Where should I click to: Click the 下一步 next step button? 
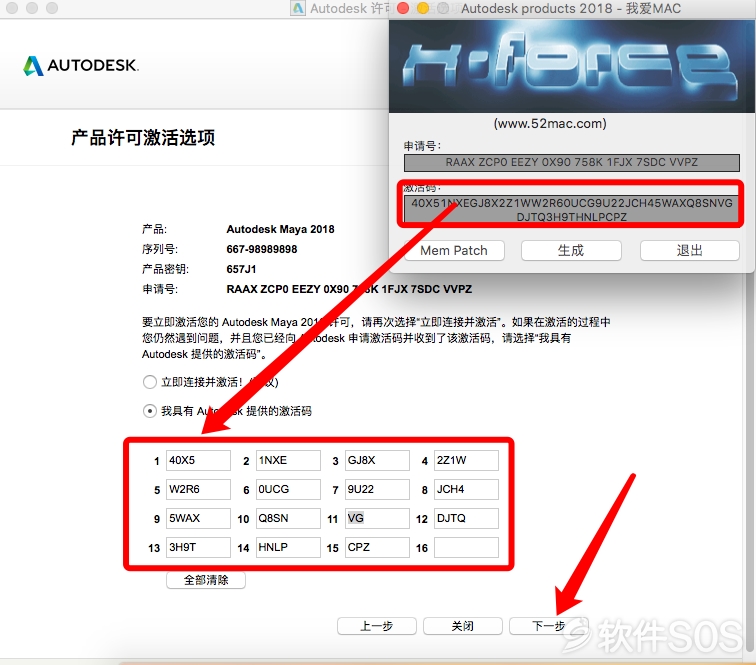tap(549, 626)
